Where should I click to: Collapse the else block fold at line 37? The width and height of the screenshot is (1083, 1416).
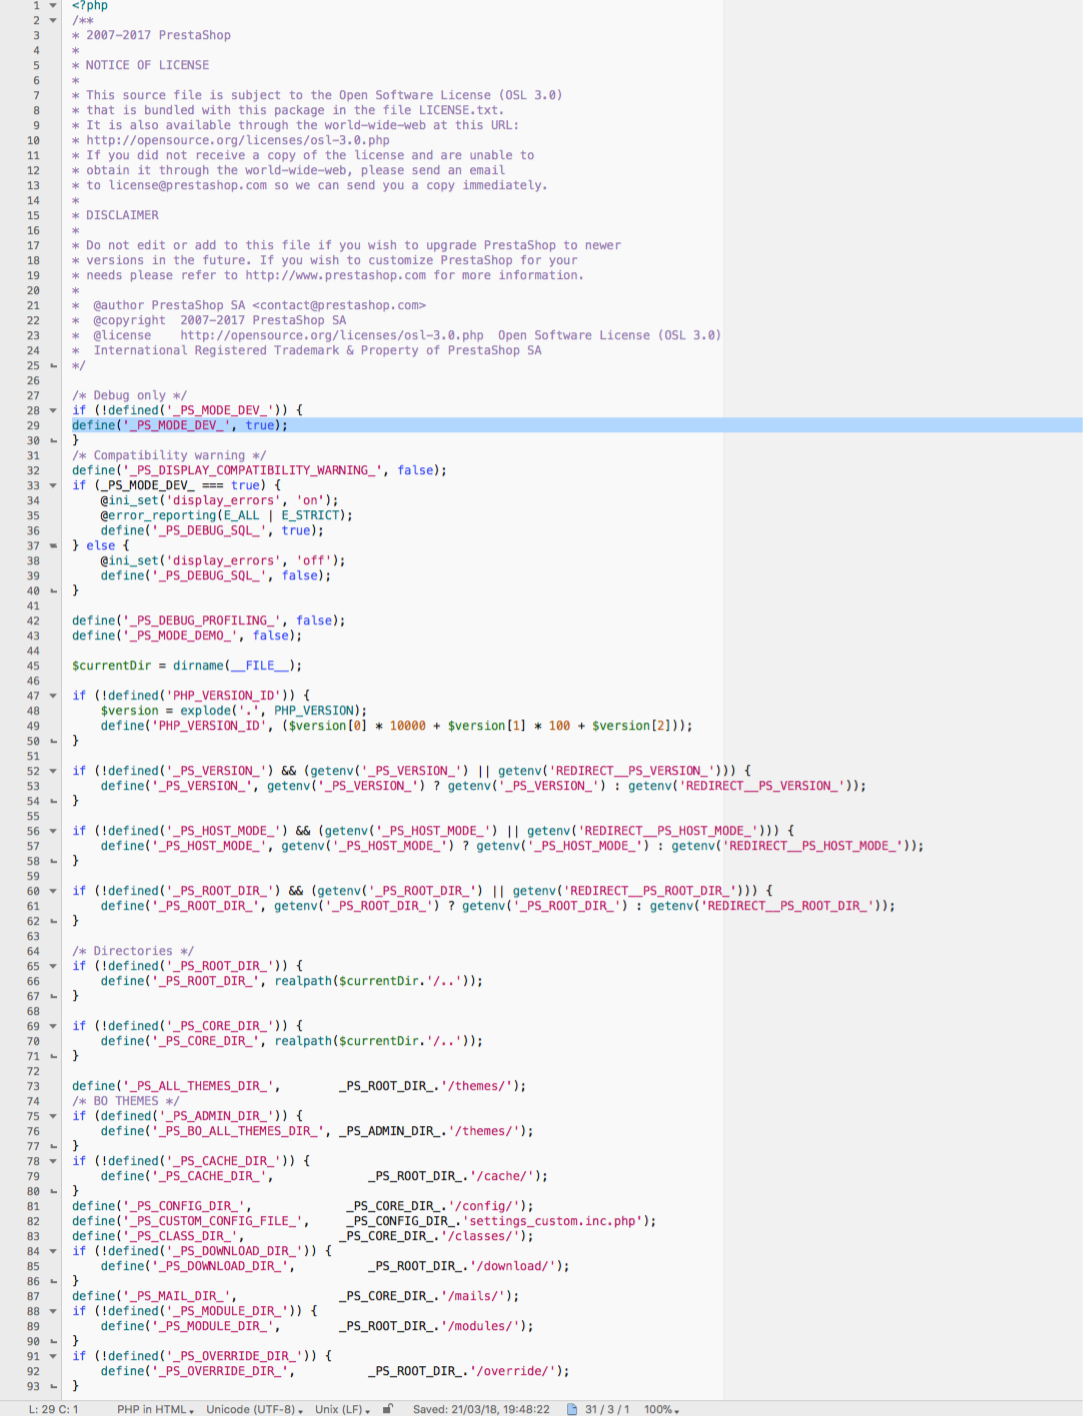point(53,545)
